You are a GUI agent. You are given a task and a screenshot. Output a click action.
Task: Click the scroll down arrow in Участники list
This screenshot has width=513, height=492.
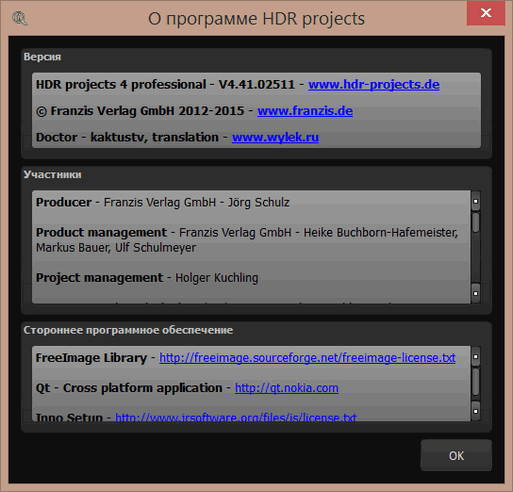coord(476,293)
